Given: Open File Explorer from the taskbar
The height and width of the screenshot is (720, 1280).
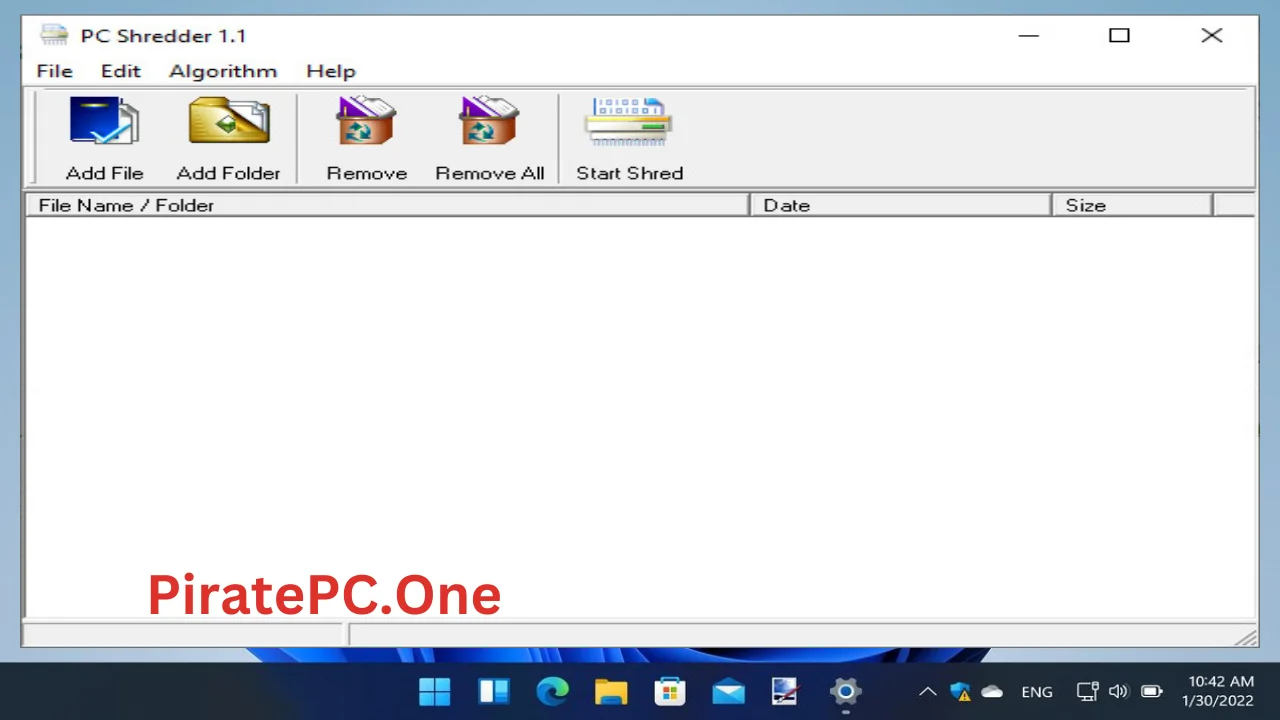Looking at the screenshot, I should (x=611, y=691).
